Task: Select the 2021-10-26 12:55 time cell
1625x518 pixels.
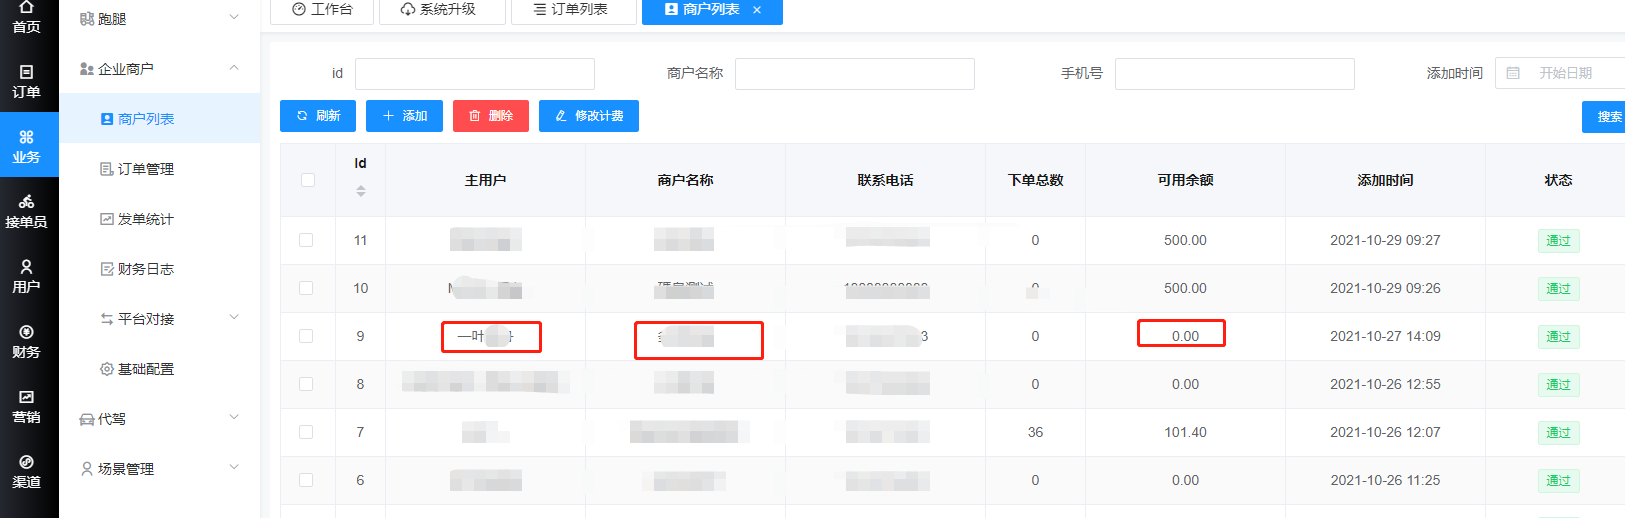Action: pos(1385,384)
